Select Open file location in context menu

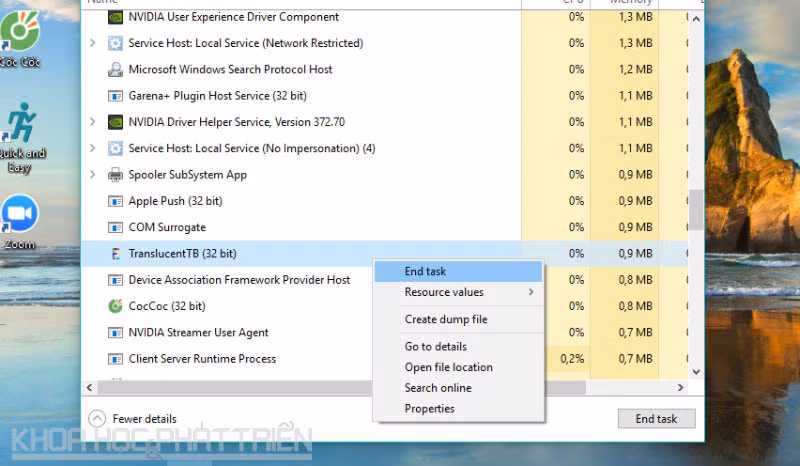click(448, 367)
